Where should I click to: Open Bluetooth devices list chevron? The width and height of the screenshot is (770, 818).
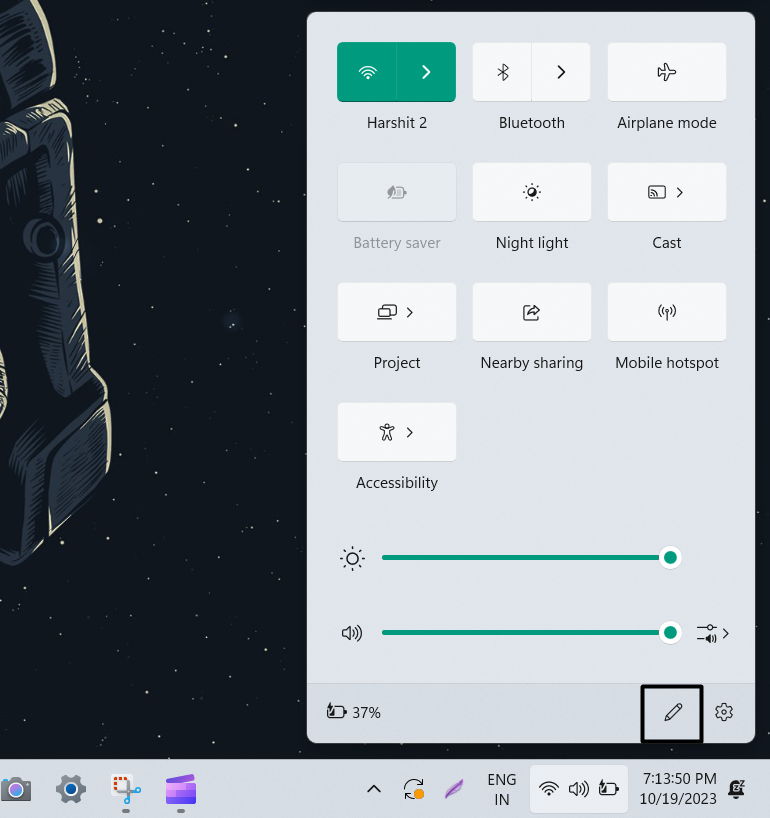[x=561, y=72]
